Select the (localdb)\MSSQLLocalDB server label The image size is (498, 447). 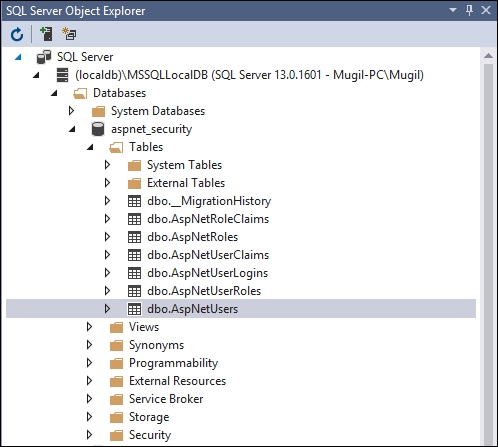(249, 75)
